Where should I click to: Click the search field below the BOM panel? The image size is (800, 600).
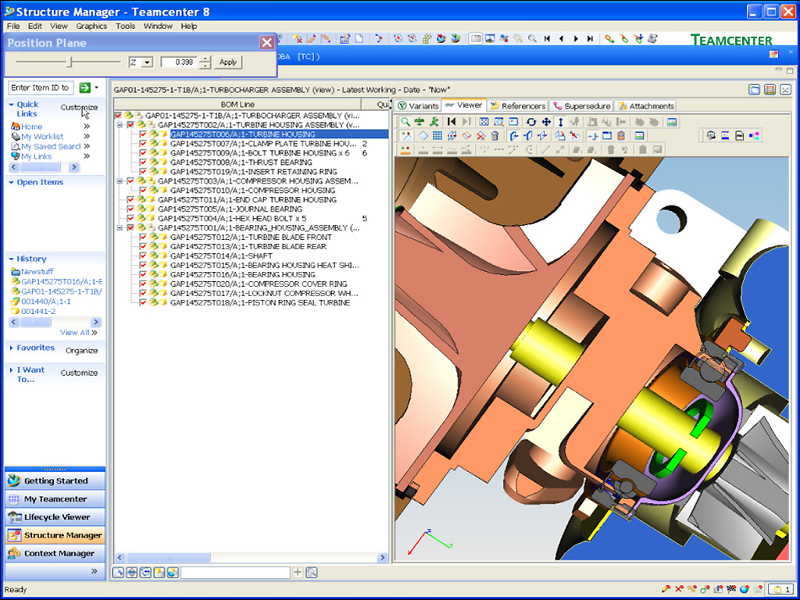(x=235, y=572)
